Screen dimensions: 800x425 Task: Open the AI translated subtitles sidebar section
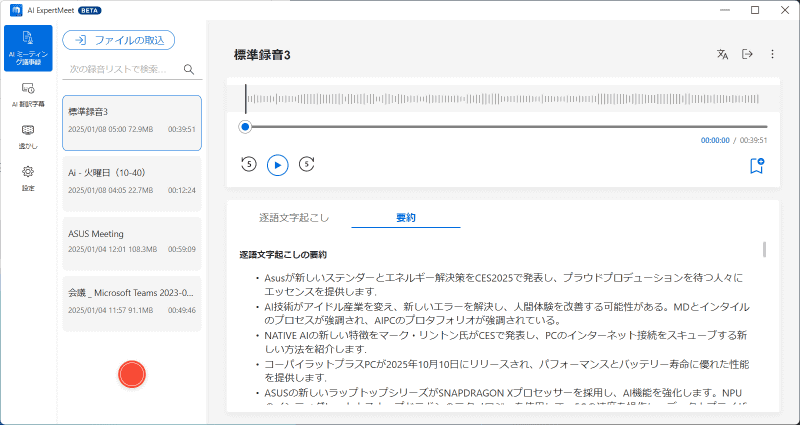point(28,95)
